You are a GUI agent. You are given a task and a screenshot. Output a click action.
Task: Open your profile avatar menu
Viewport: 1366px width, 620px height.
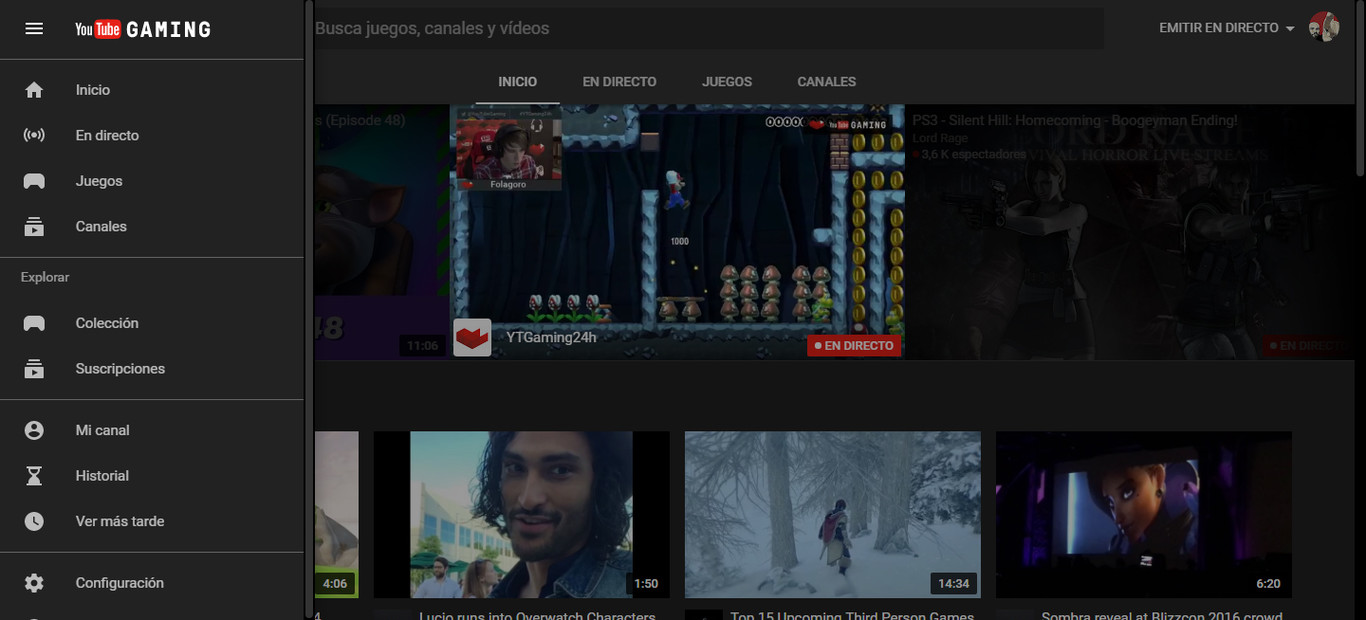click(x=1325, y=27)
